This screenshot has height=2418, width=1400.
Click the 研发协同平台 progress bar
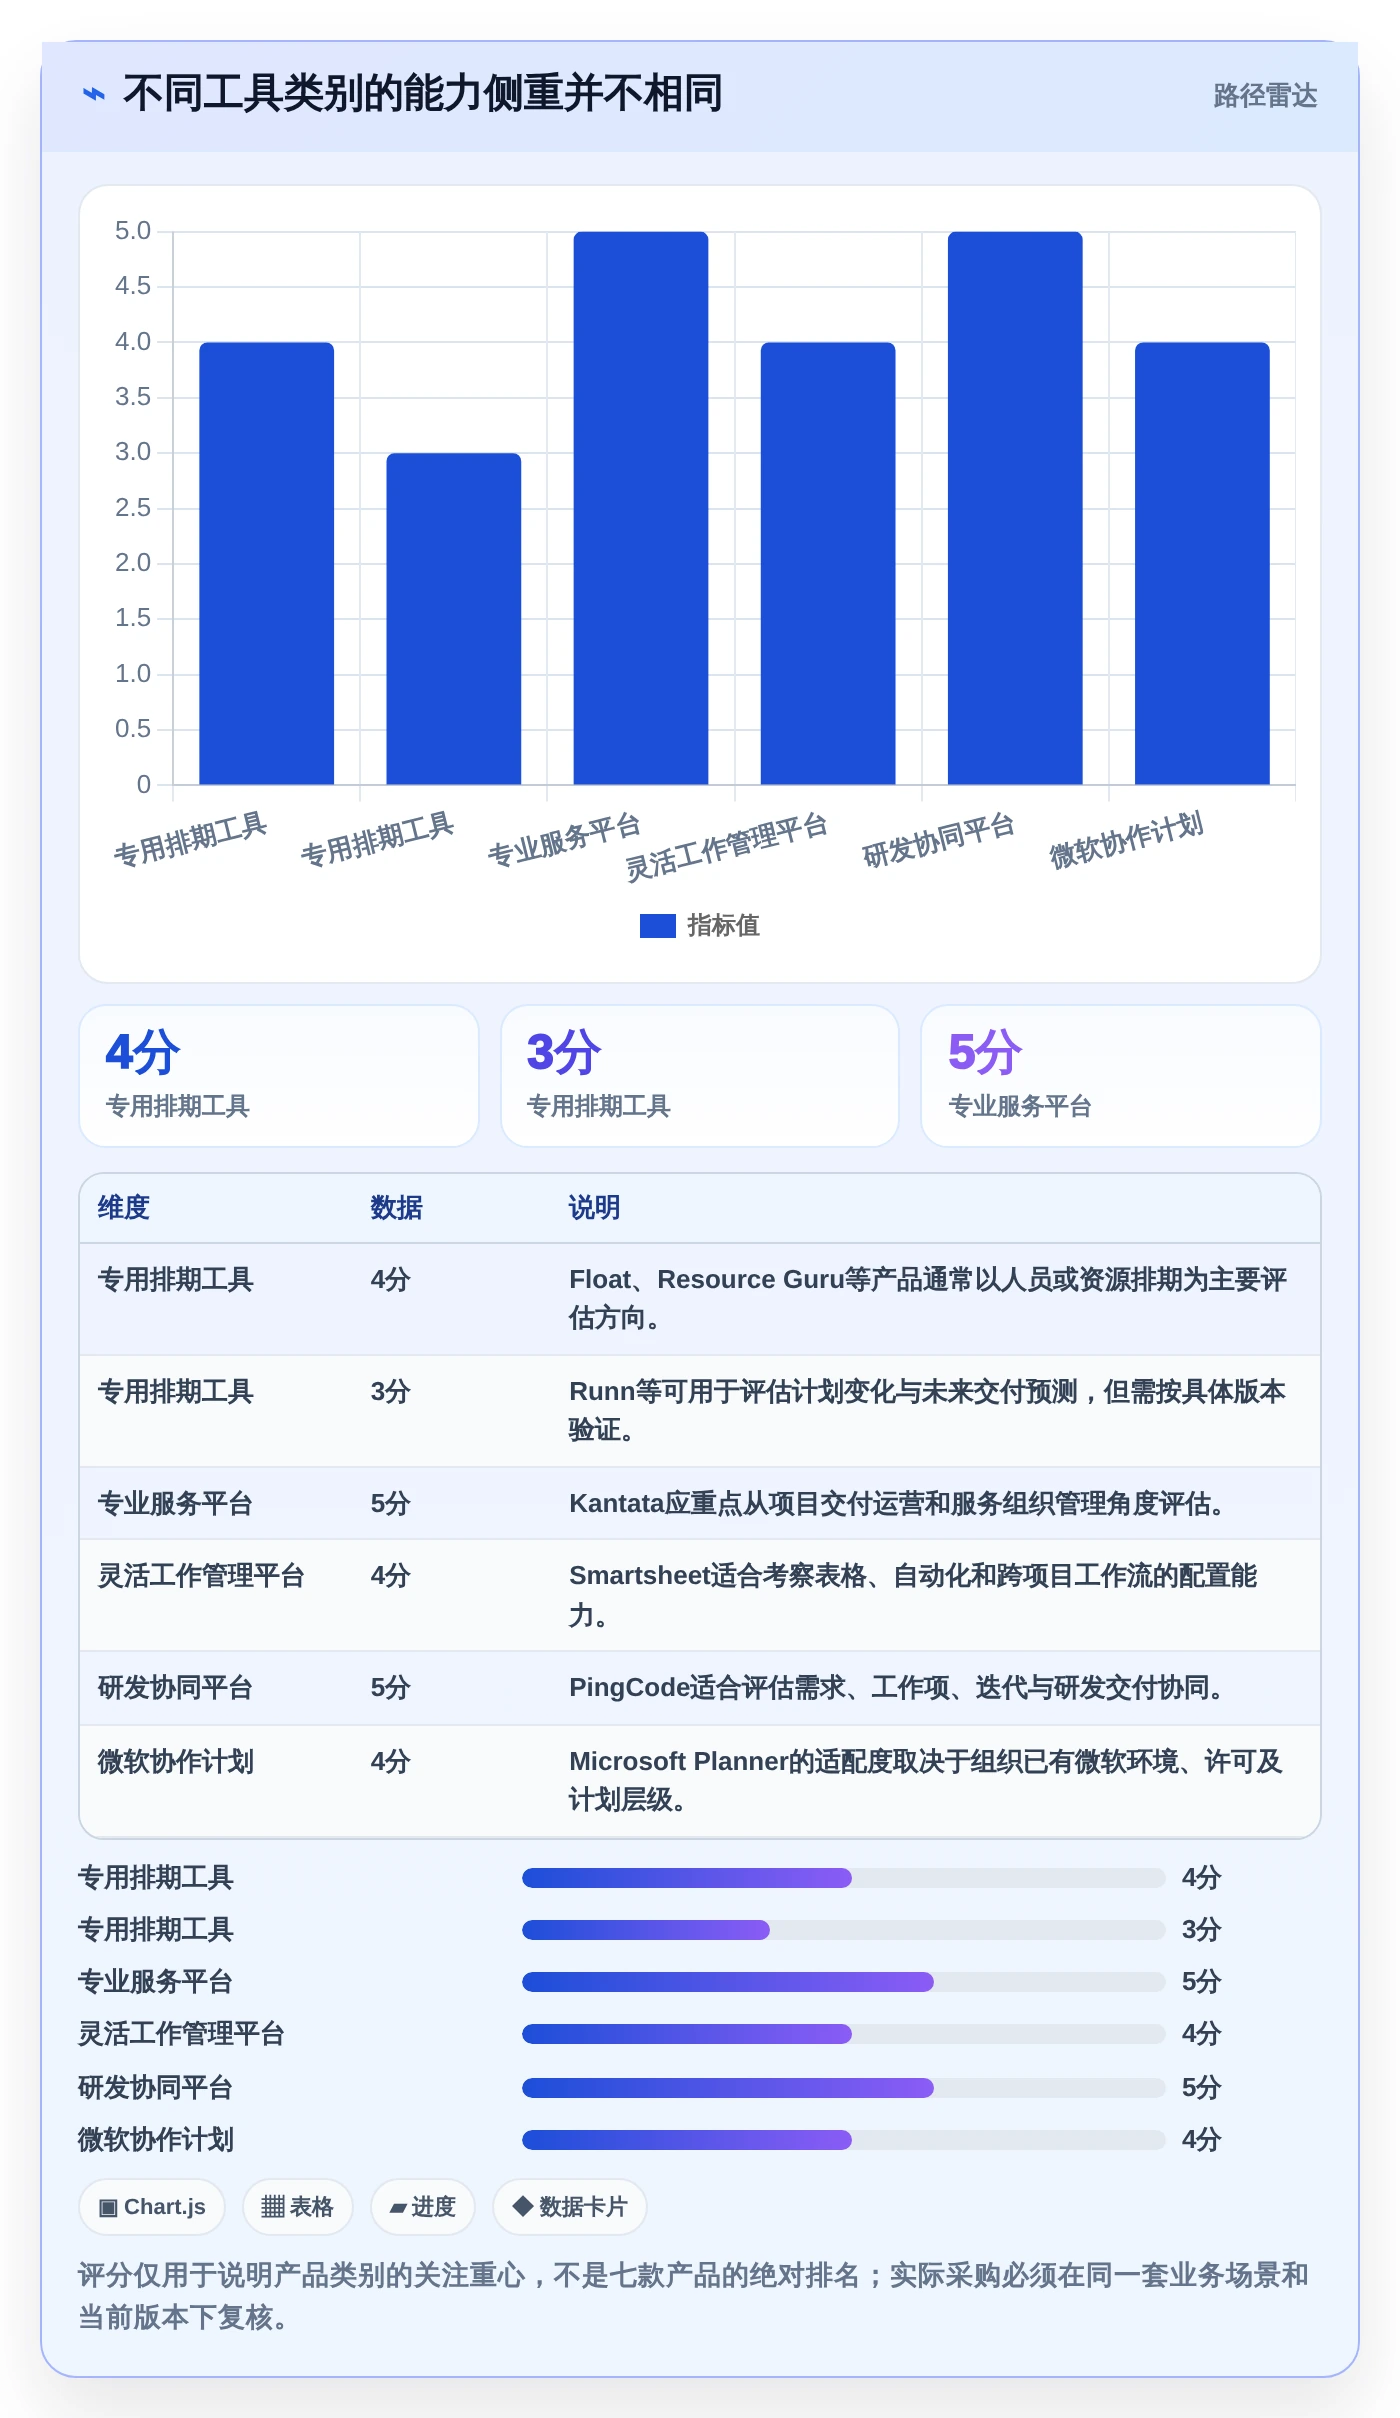click(x=843, y=2088)
